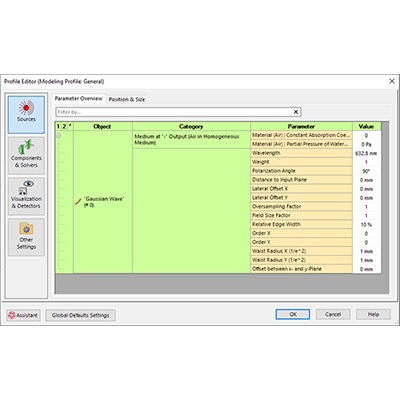Open the Help button
The width and height of the screenshot is (400, 400).
coord(373,314)
